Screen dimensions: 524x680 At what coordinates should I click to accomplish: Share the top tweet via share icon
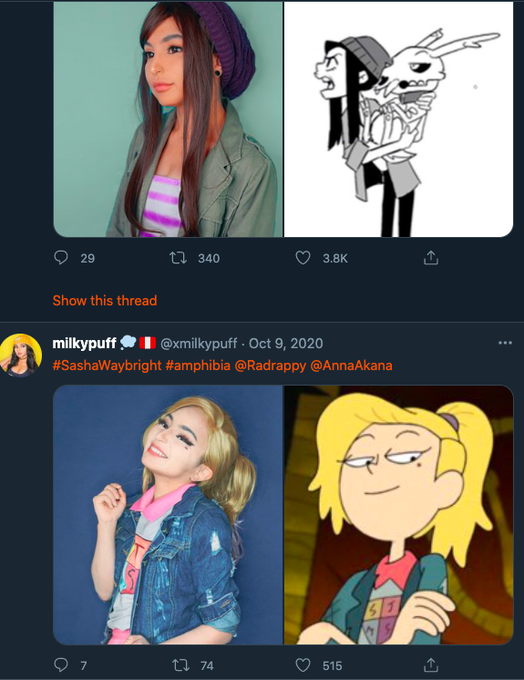(x=430, y=258)
